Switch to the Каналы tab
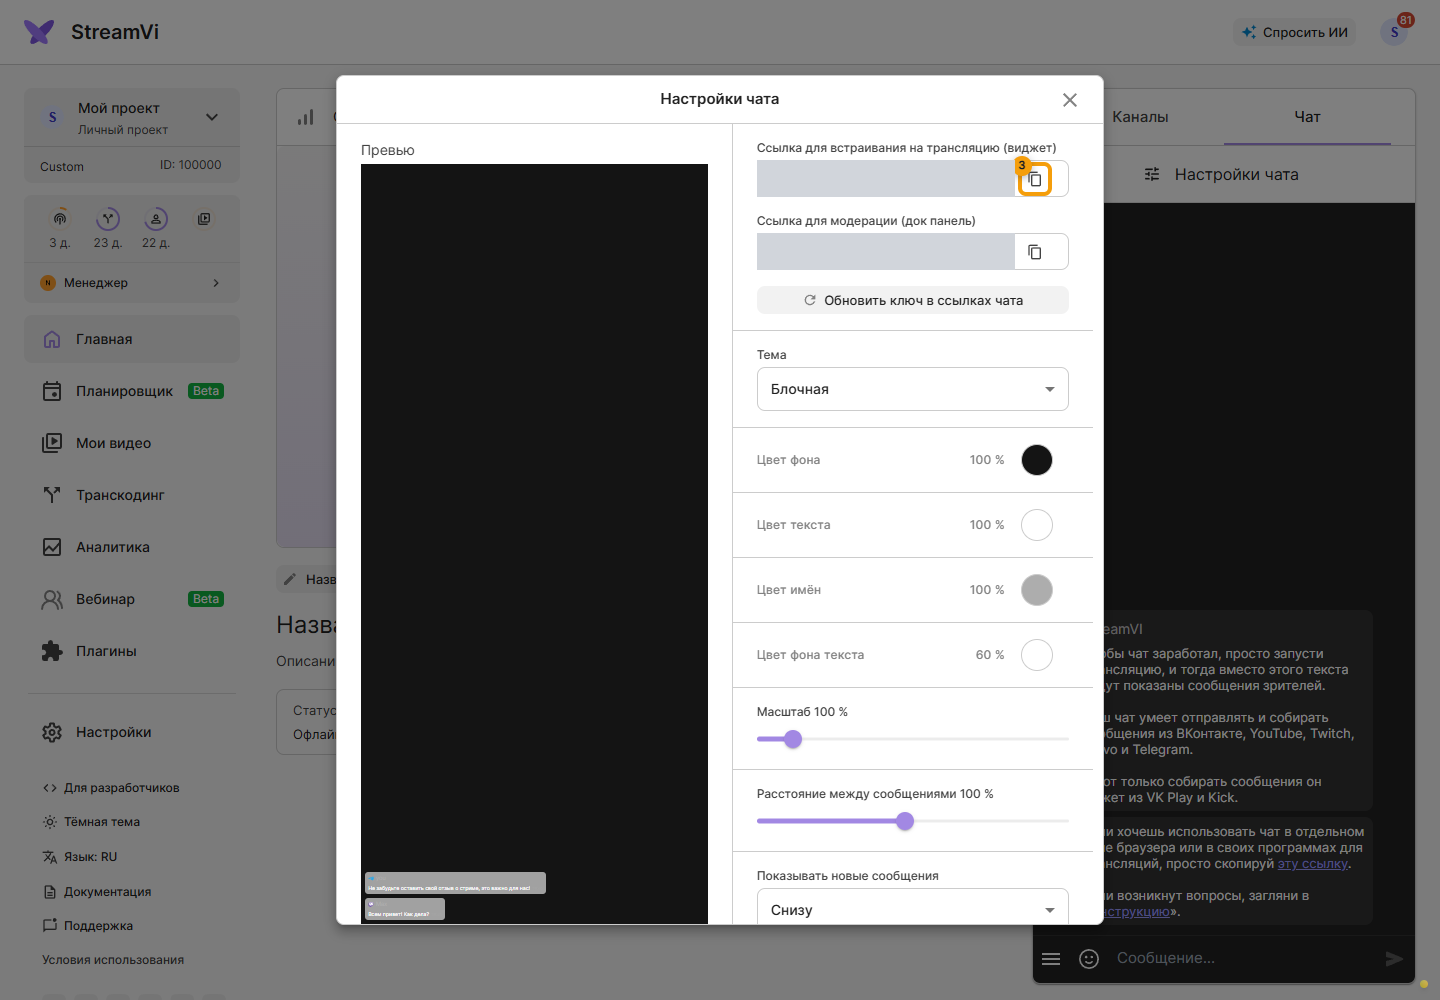The image size is (1440, 1000). (1140, 117)
